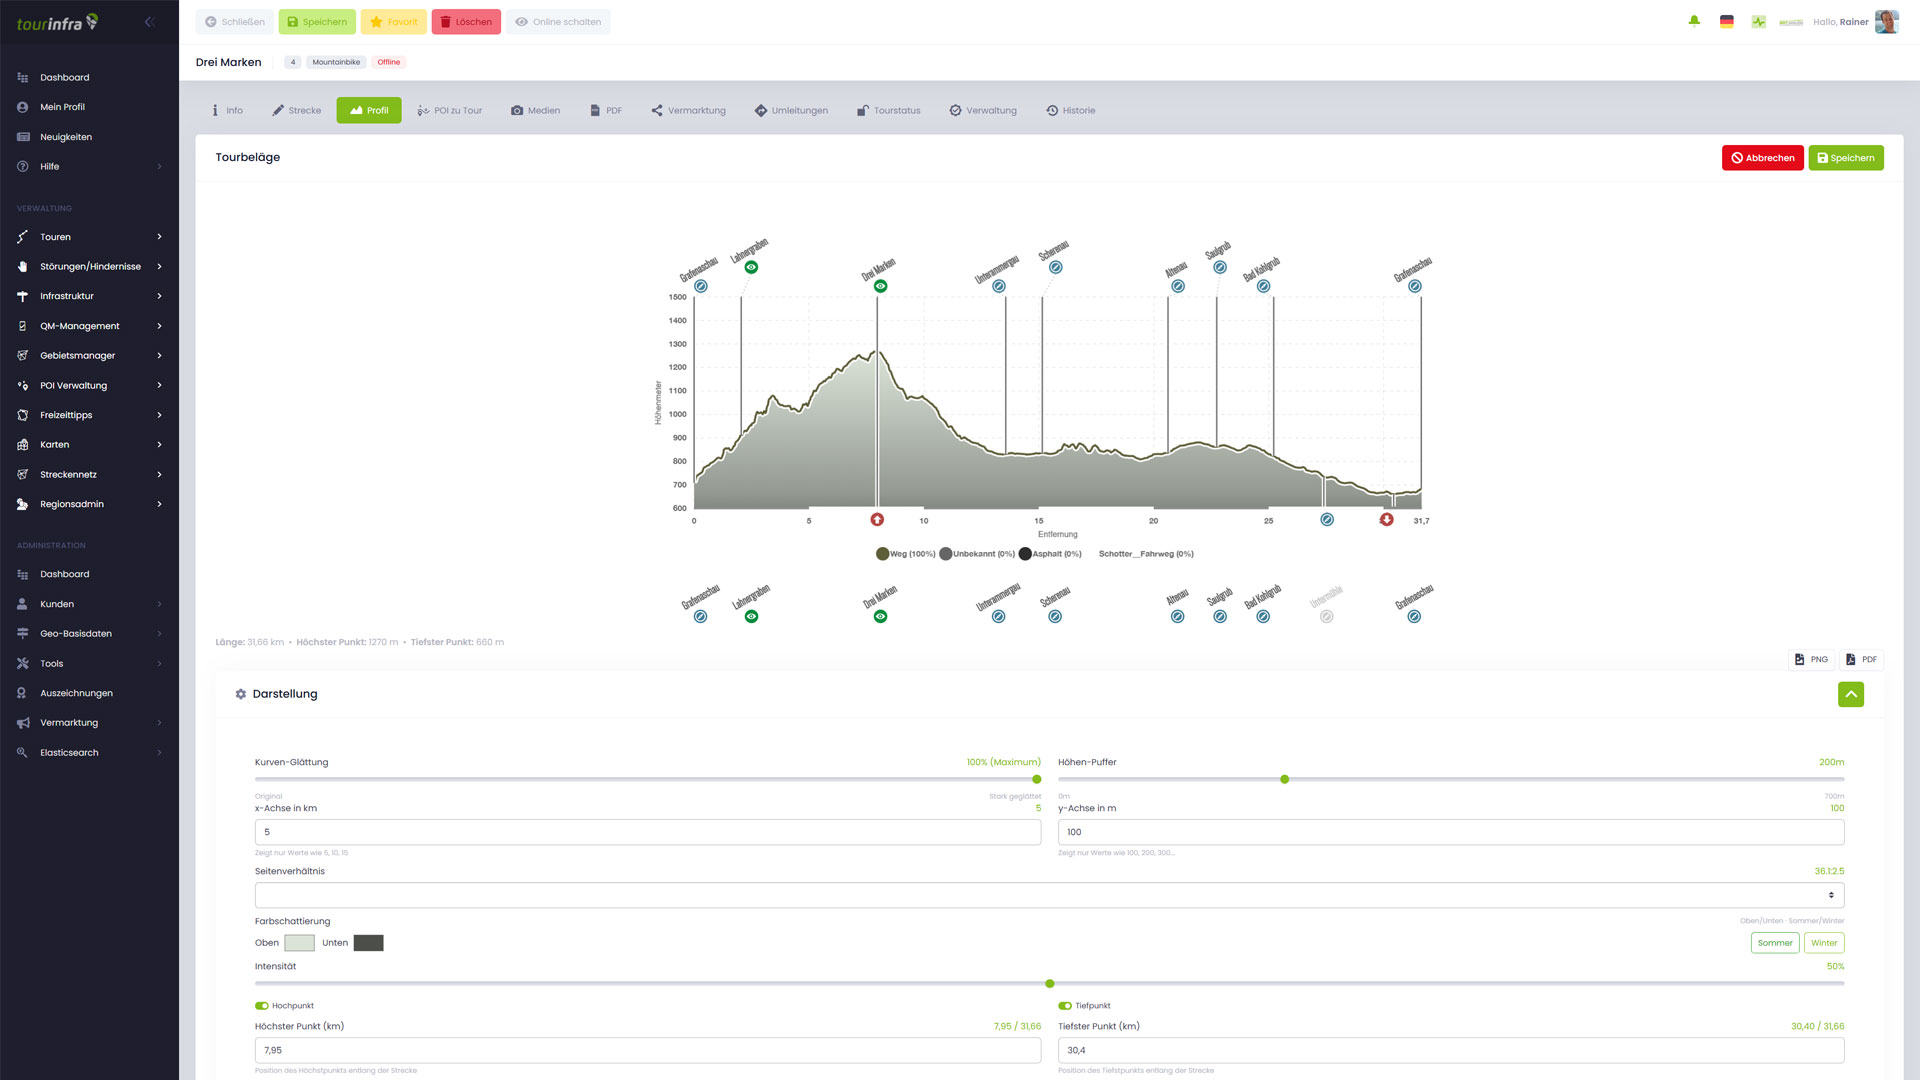Open the Medien tab
1920x1080 pixels.
(x=535, y=110)
